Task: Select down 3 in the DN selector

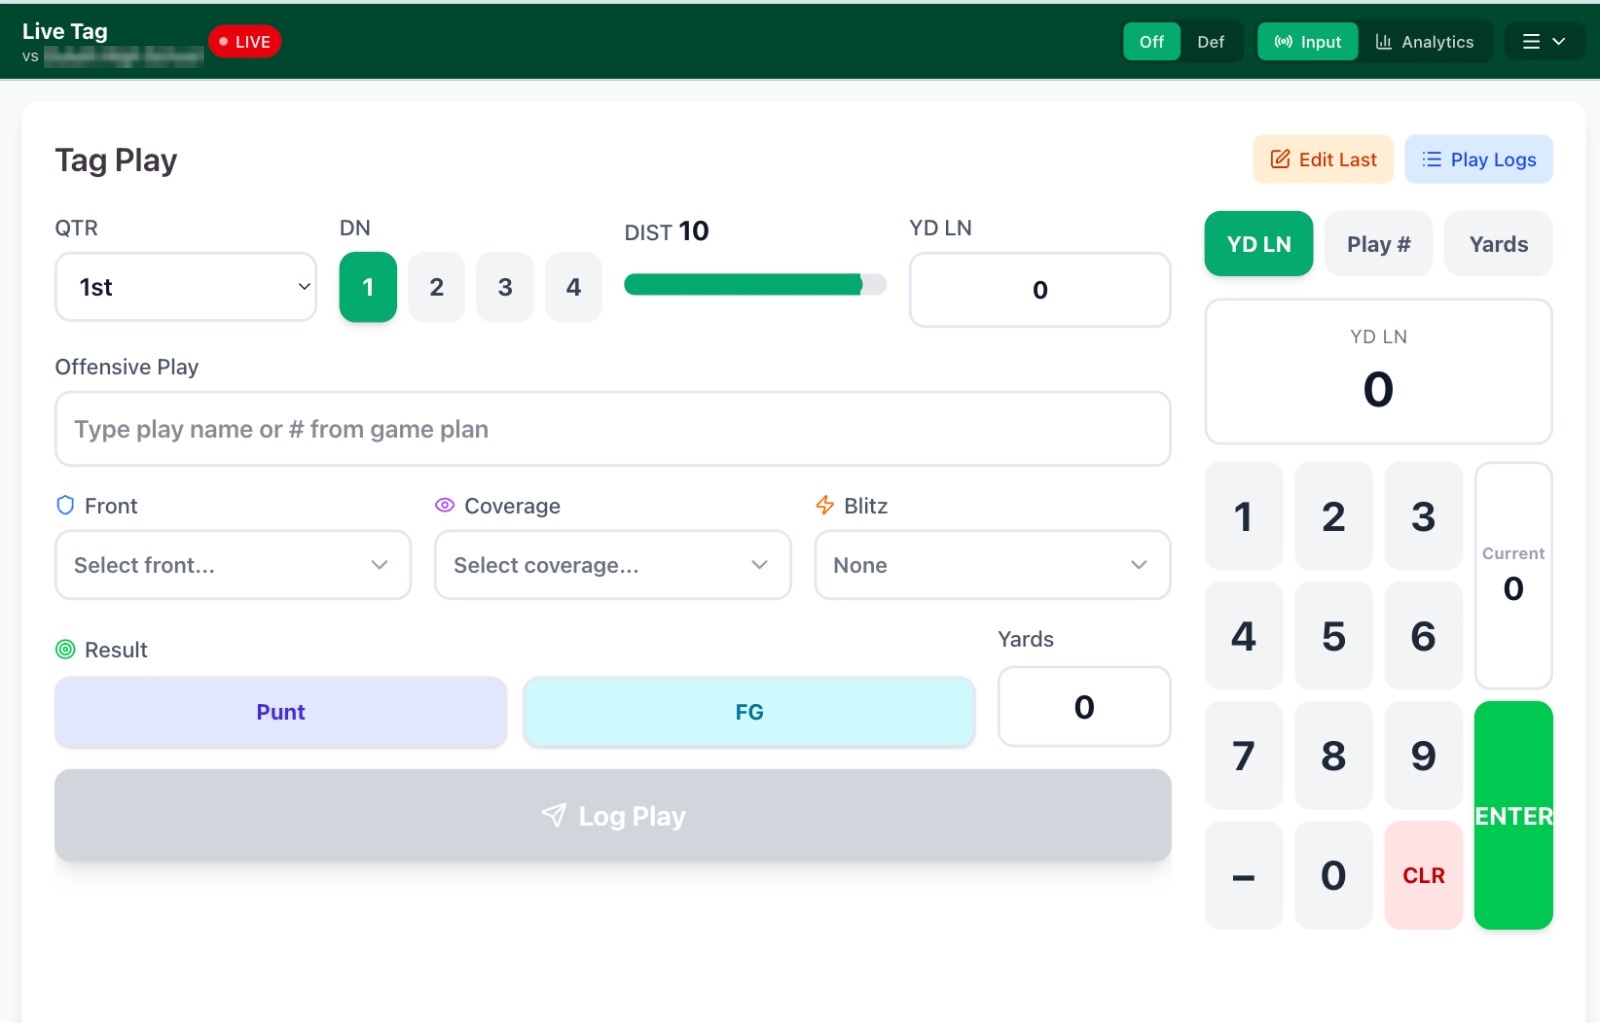Action: (505, 287)
